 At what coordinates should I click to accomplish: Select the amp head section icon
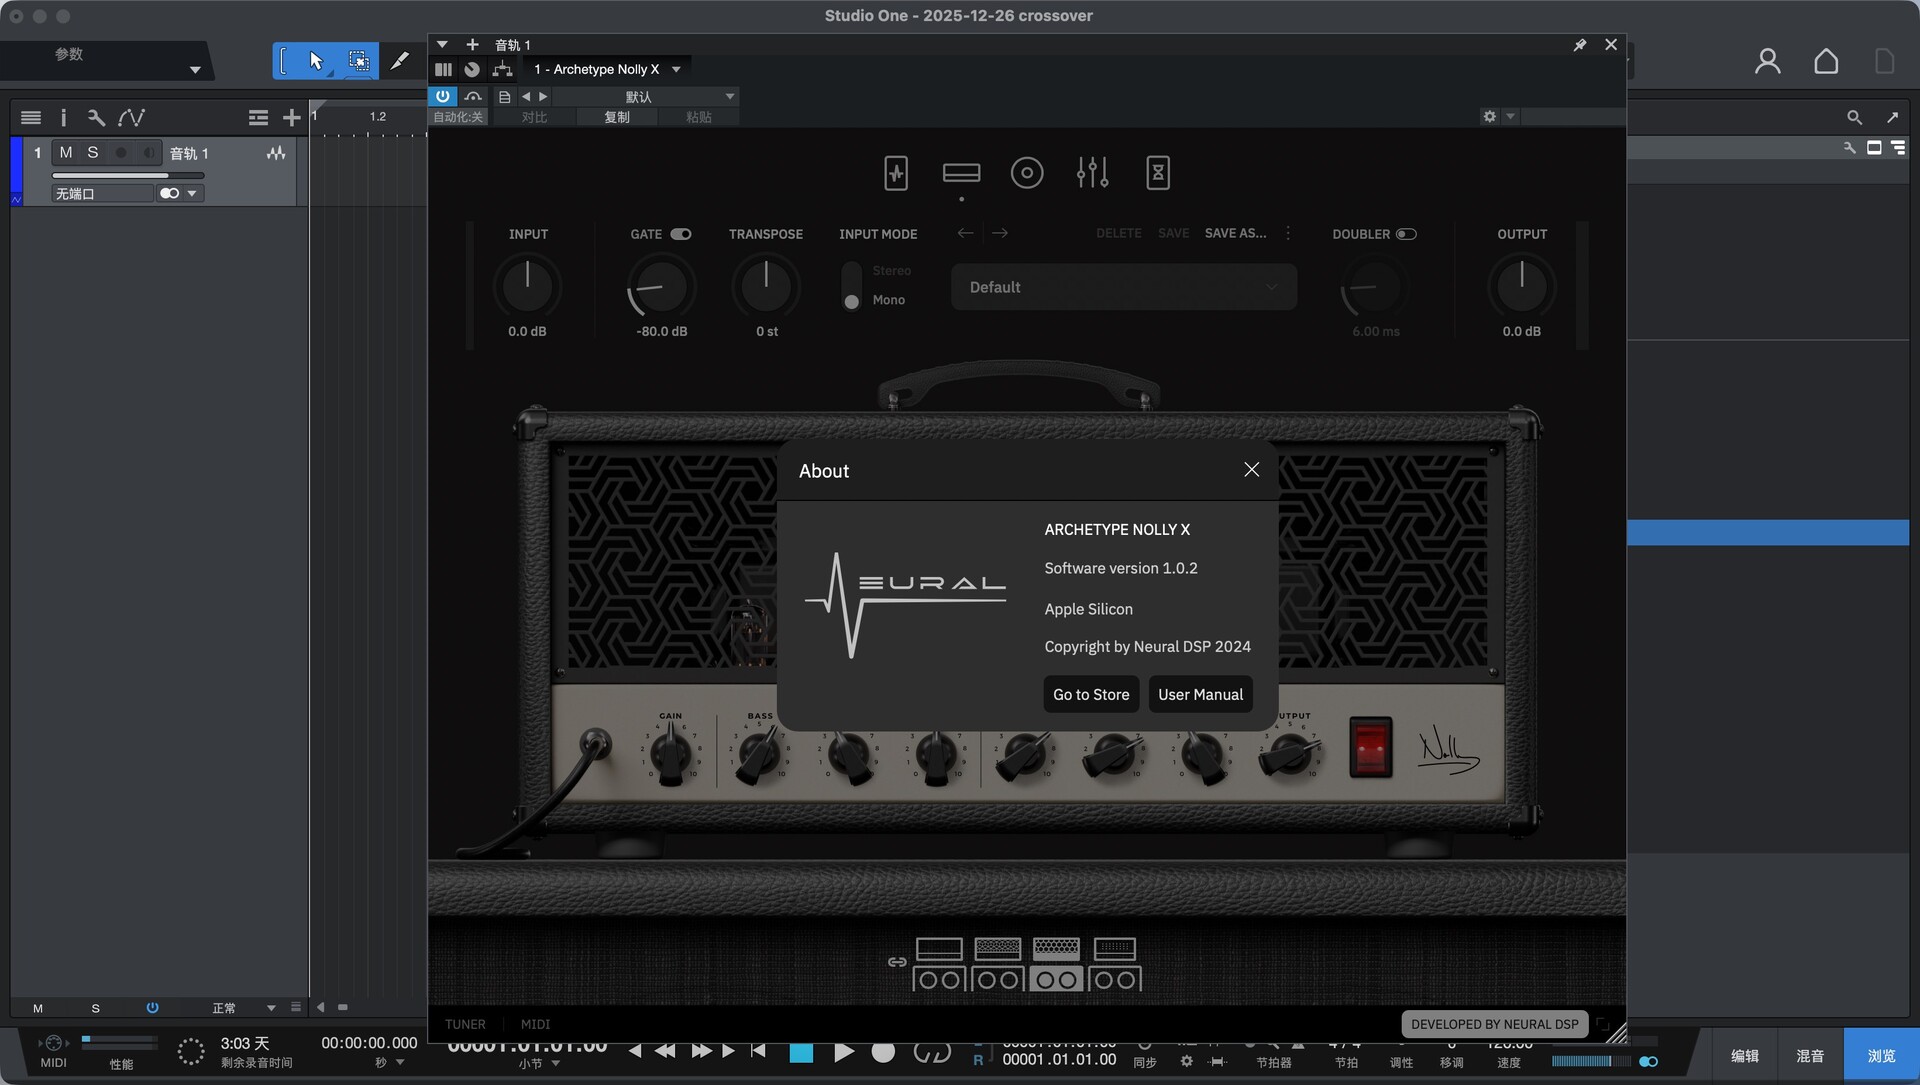click(961, 173)
